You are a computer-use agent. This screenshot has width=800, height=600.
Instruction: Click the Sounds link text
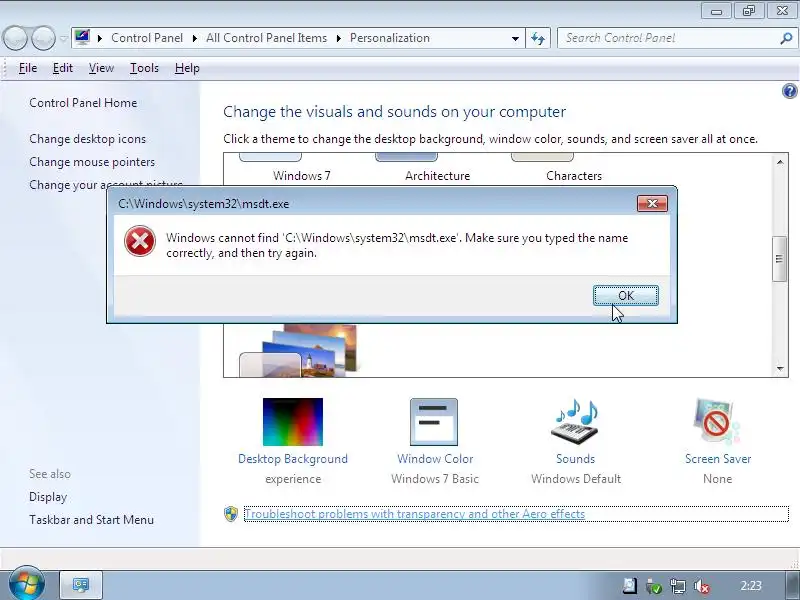tap(576, 459)
